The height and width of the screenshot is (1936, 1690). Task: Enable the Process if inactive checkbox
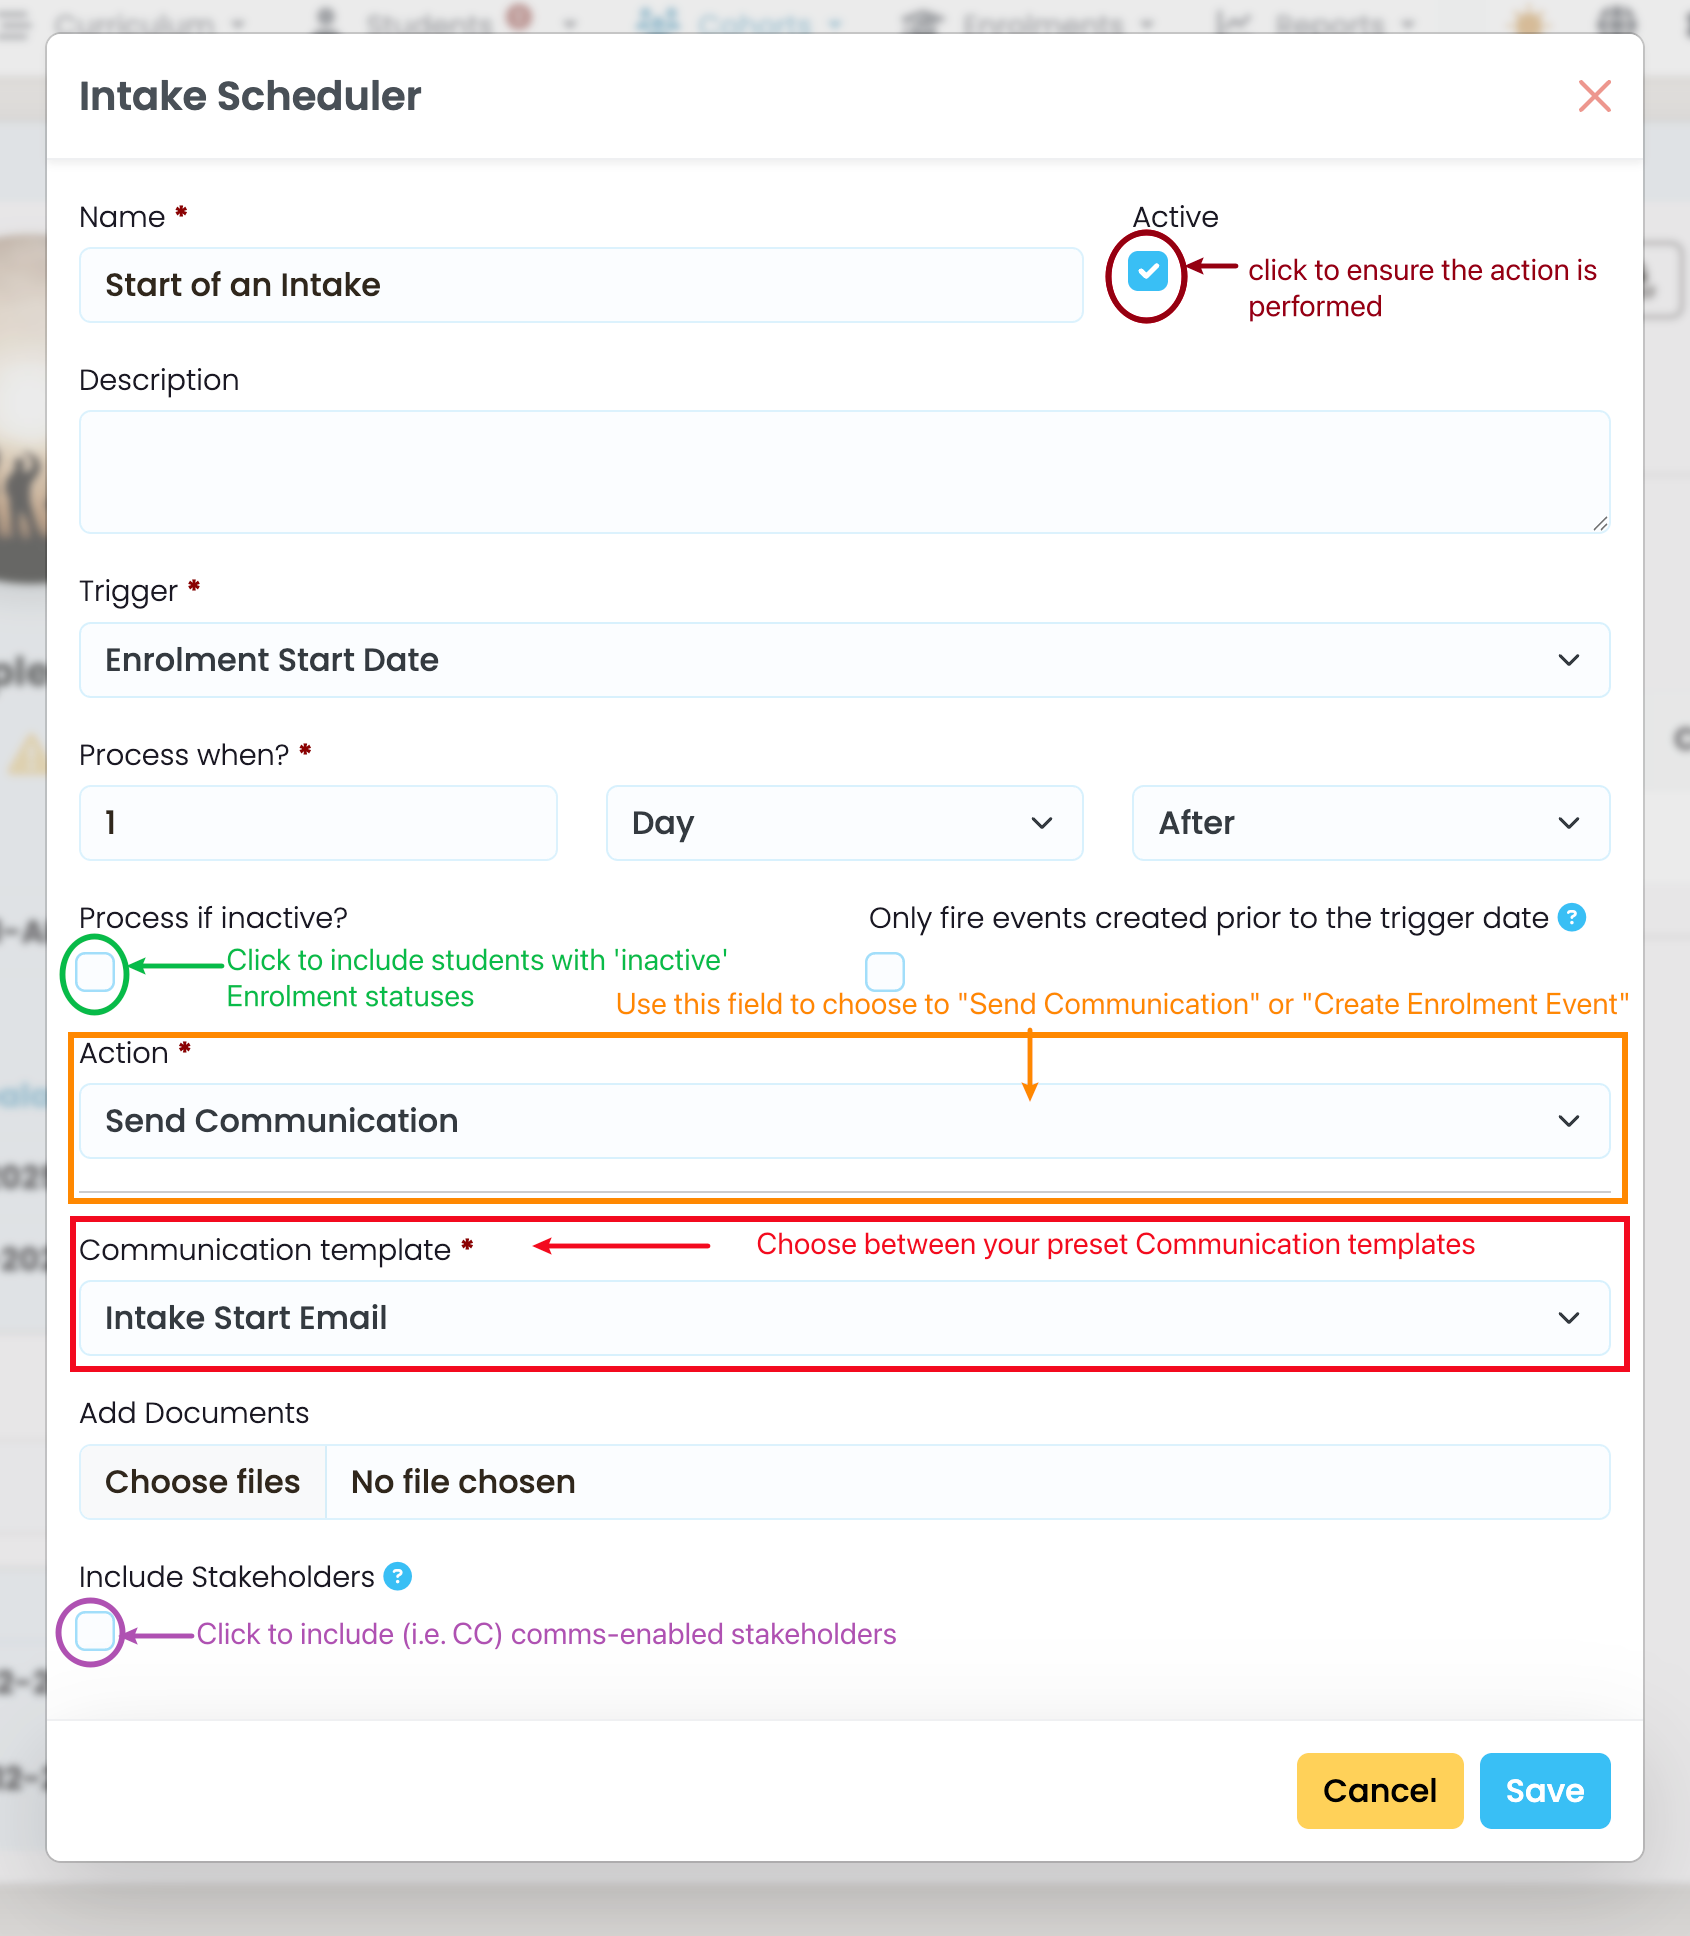[x=95, y=971]
